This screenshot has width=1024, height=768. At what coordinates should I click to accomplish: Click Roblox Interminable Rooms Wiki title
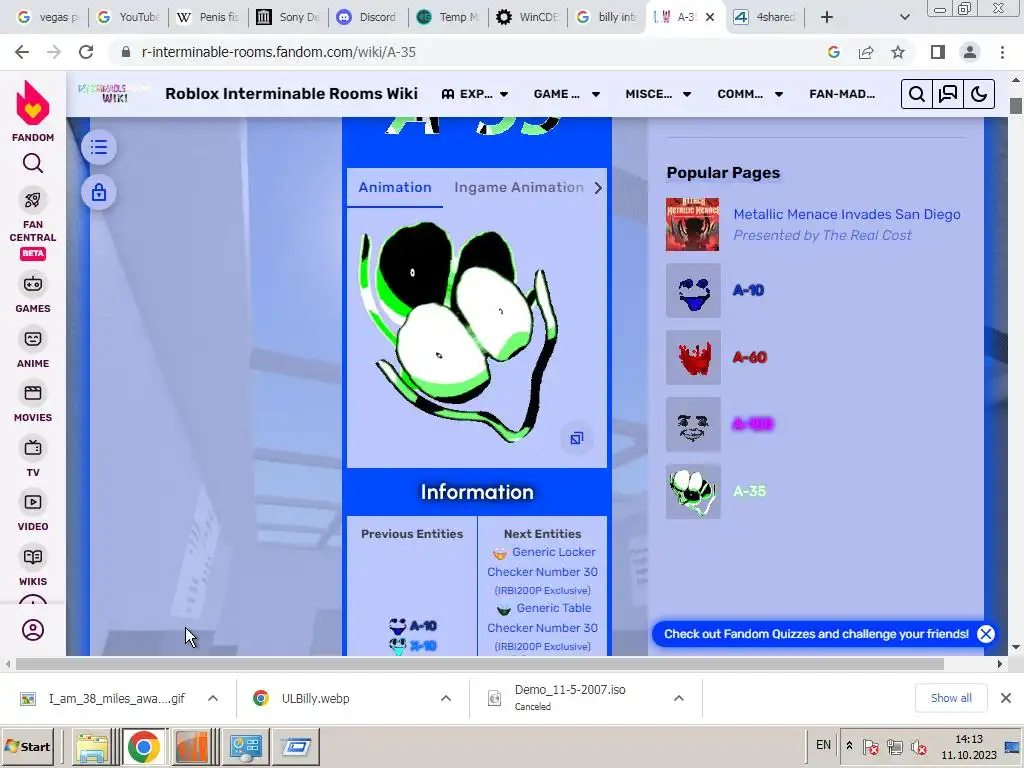(291, 93)
